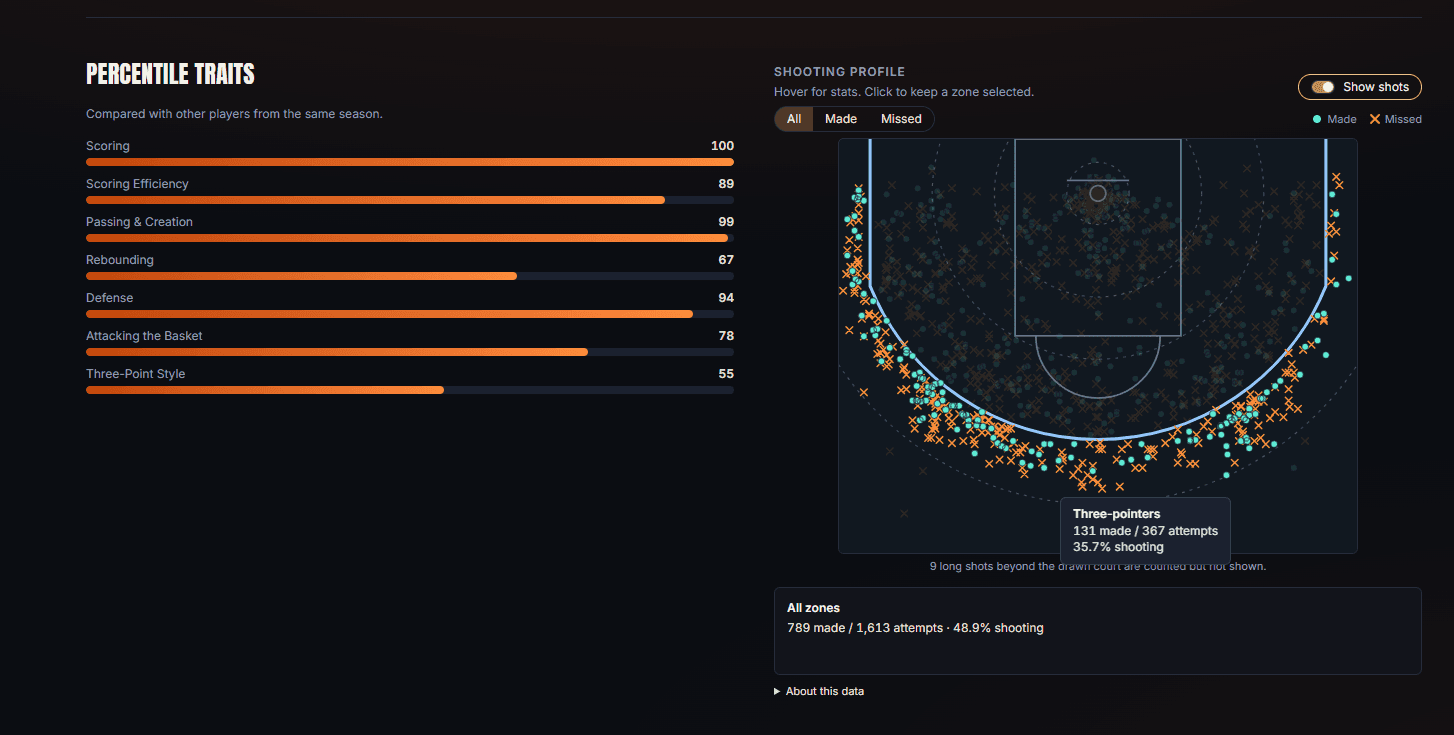Click the 35.7% shooting text

pos(1118,547)
